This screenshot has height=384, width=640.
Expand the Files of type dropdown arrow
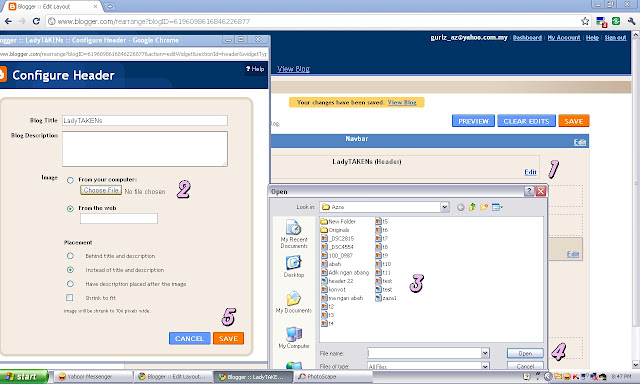tap(485, 366)
